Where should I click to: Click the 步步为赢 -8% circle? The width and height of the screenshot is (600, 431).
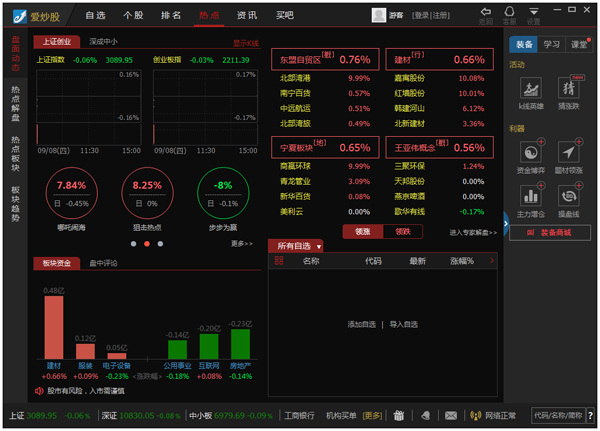click(x=223, y=193)
